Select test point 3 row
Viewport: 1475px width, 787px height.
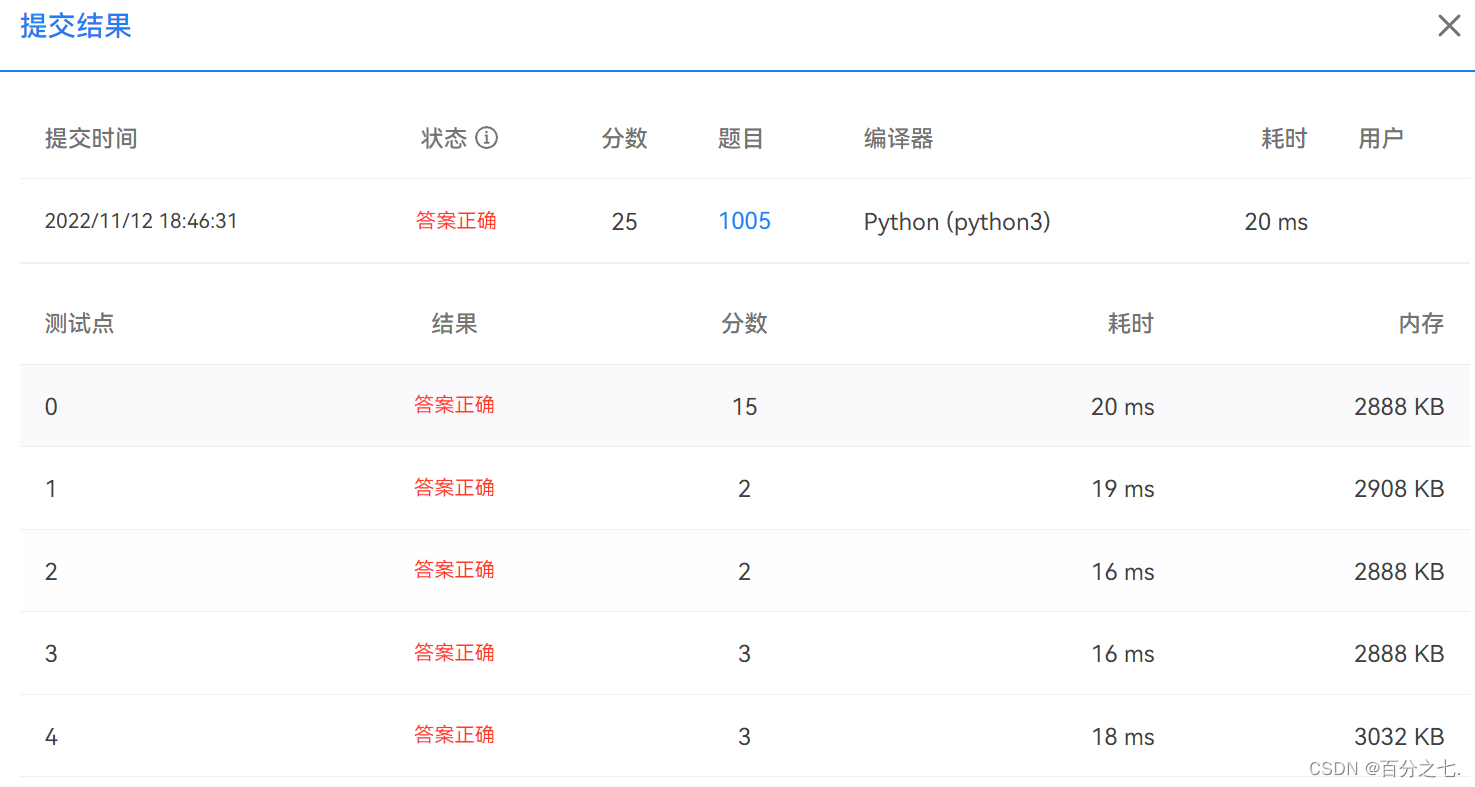pyautogui.click(x=51, y=653)
